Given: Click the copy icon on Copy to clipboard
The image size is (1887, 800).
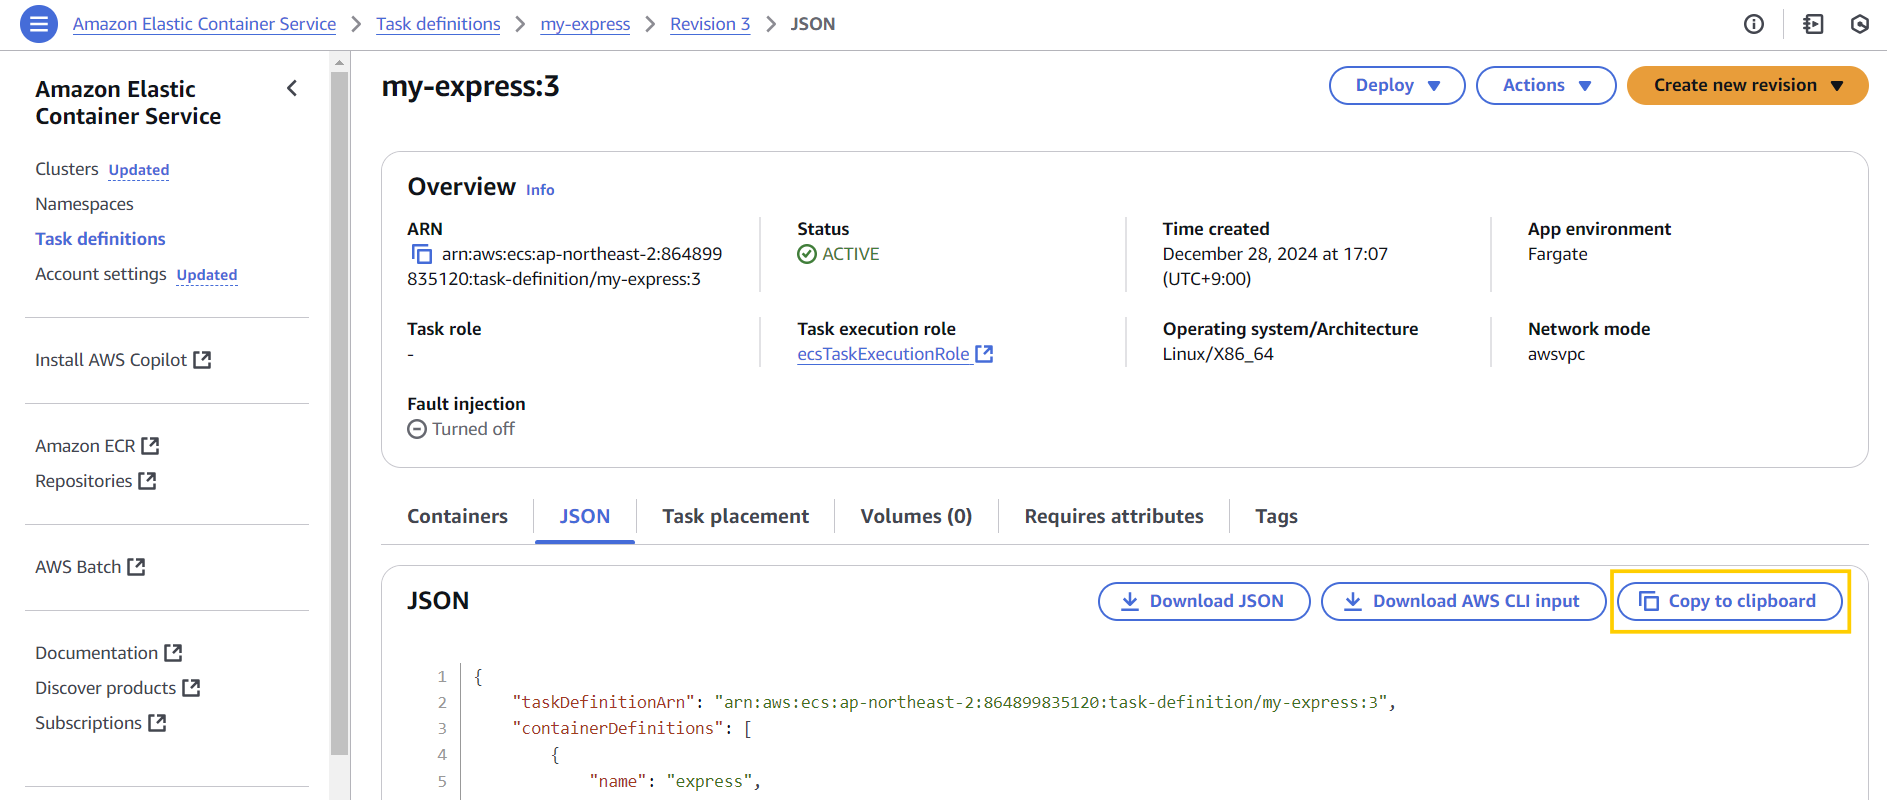Looking at the screenshot, I should (1649, 601).
